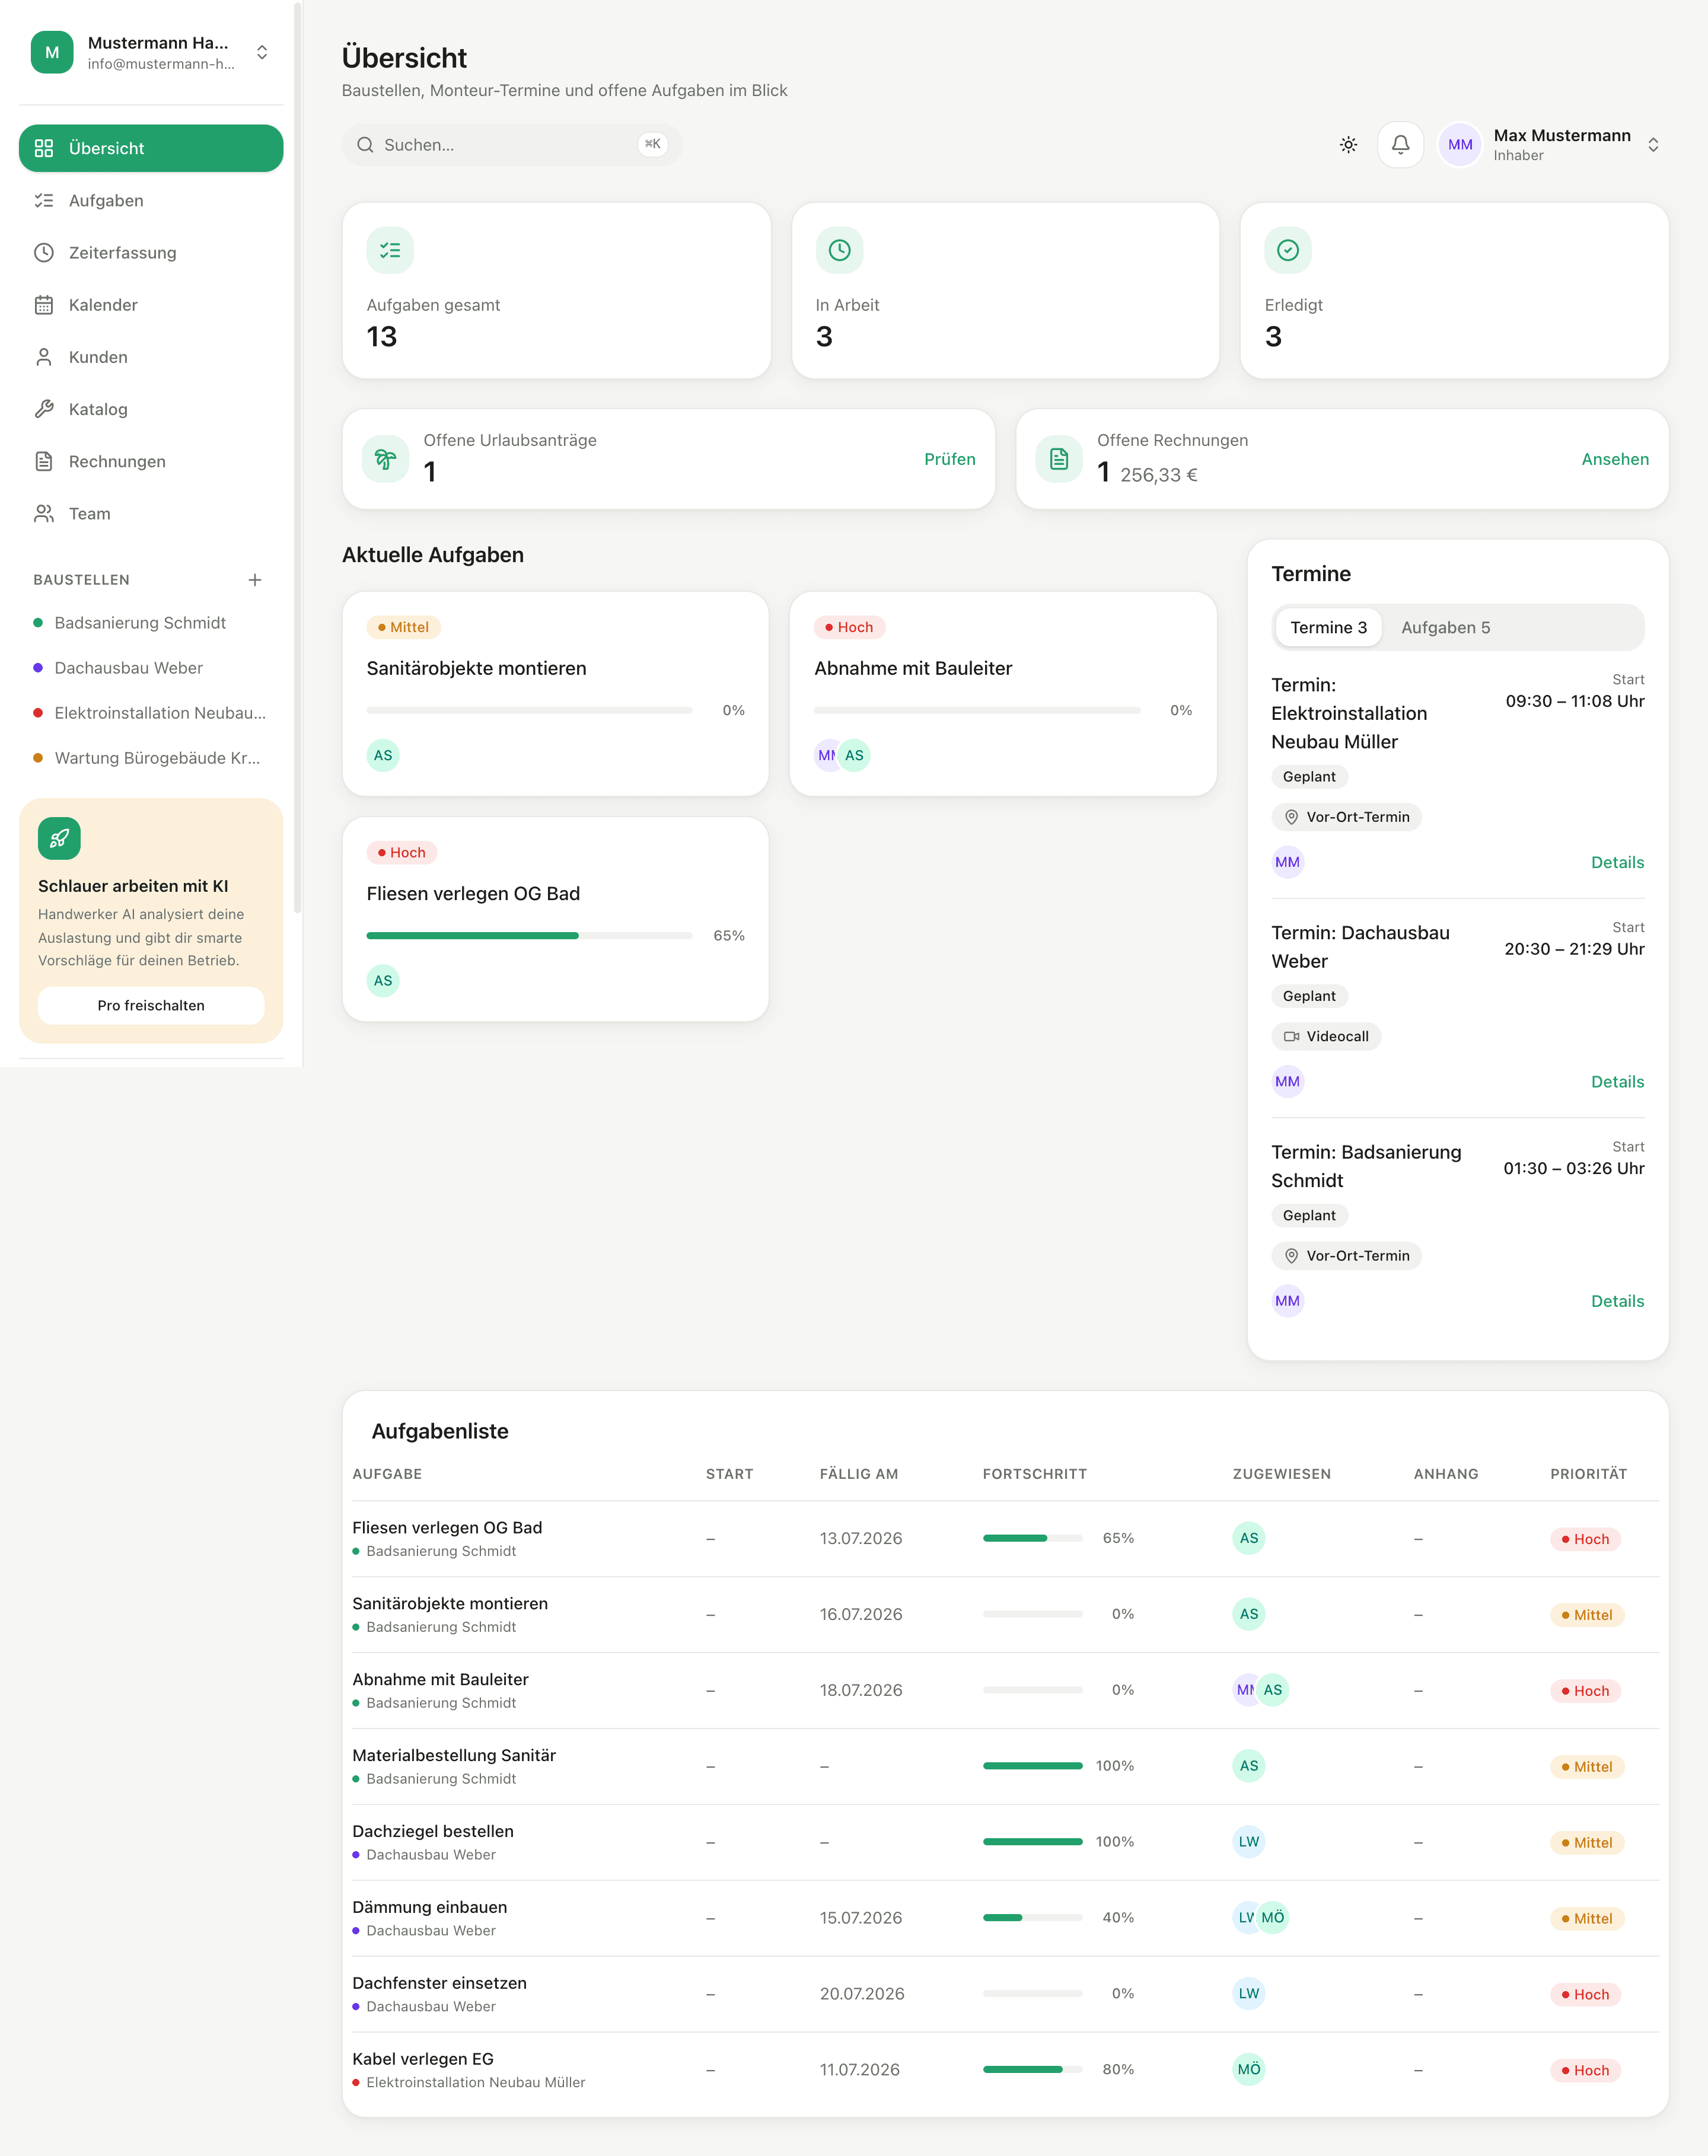Toggle the light/dark theme sun icon
This screenshot has width=1708, height=2156.
1348,145
